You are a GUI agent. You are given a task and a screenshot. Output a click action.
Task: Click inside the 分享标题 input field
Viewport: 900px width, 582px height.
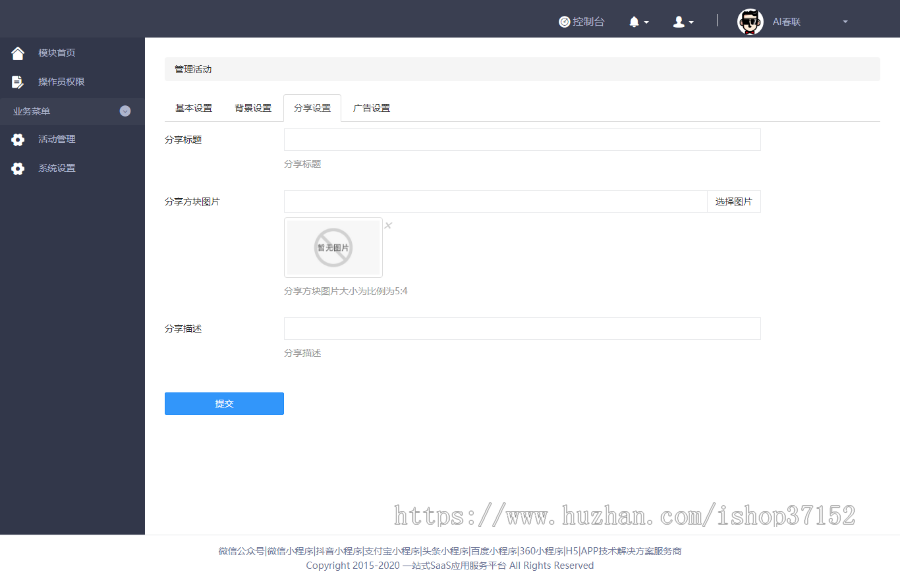point(522,139)
